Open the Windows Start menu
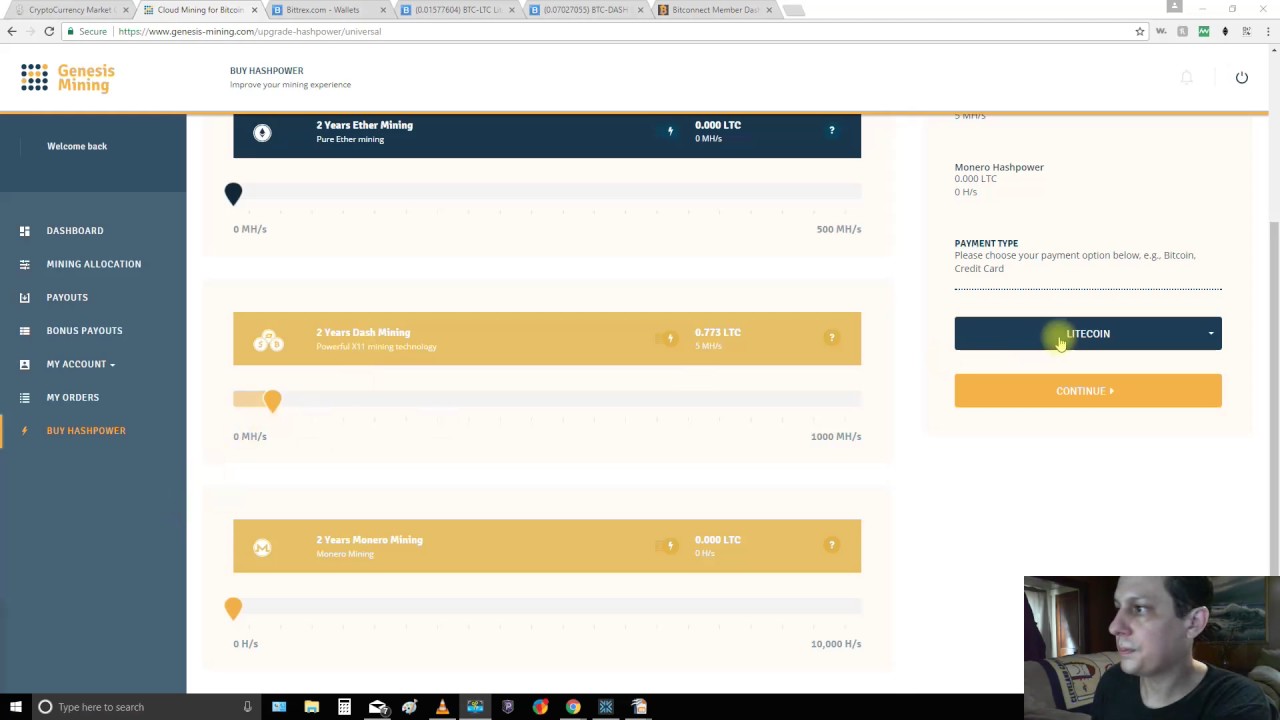The height and width of the screenshot is (720, 1280). (15, 707)
